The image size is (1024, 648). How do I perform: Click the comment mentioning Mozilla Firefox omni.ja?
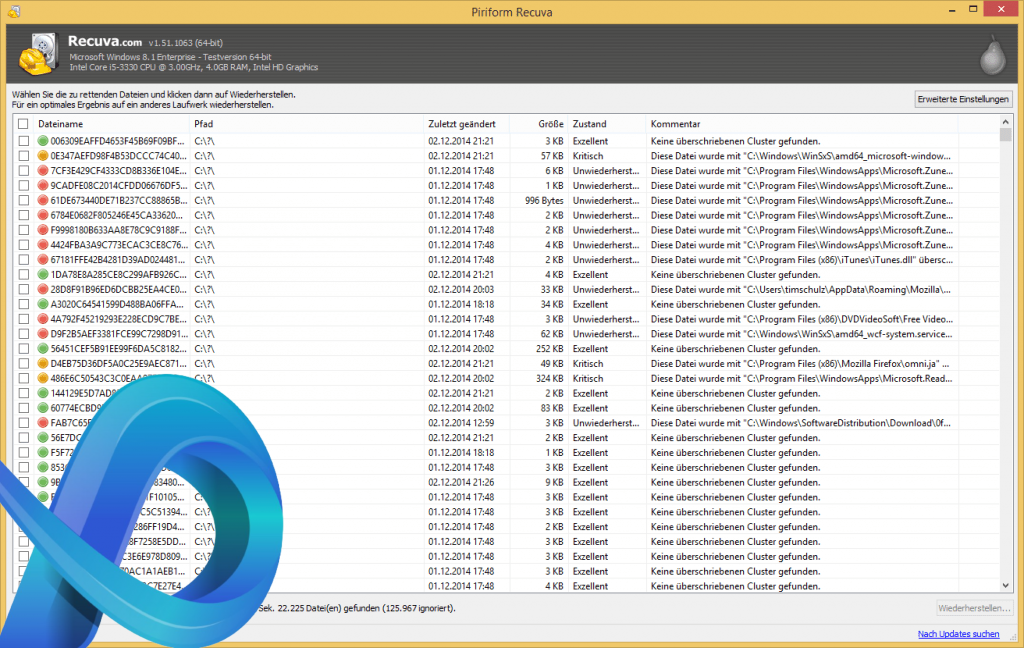click(x=800, y=364)
